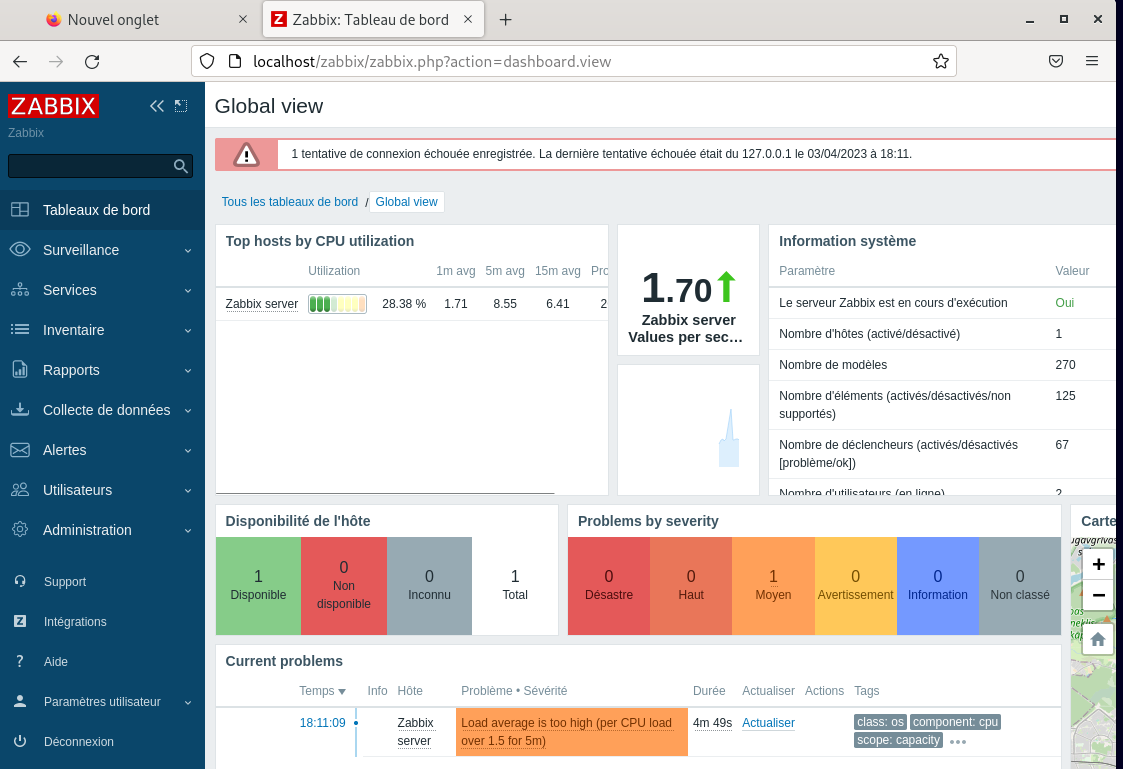
Task: Click the Déconnexion power icon
Action: tap(20, 742)
